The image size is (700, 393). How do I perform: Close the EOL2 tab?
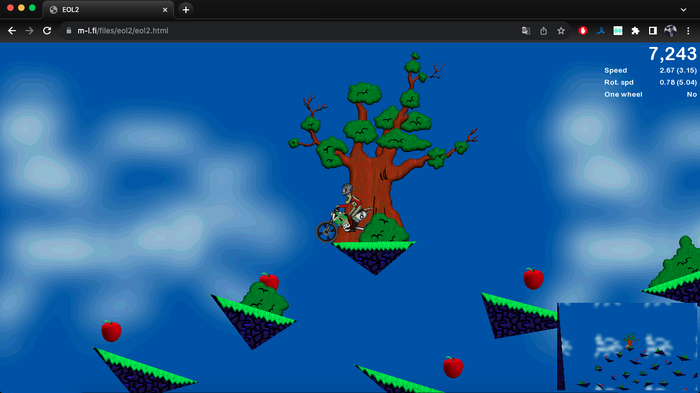[165, 9]
